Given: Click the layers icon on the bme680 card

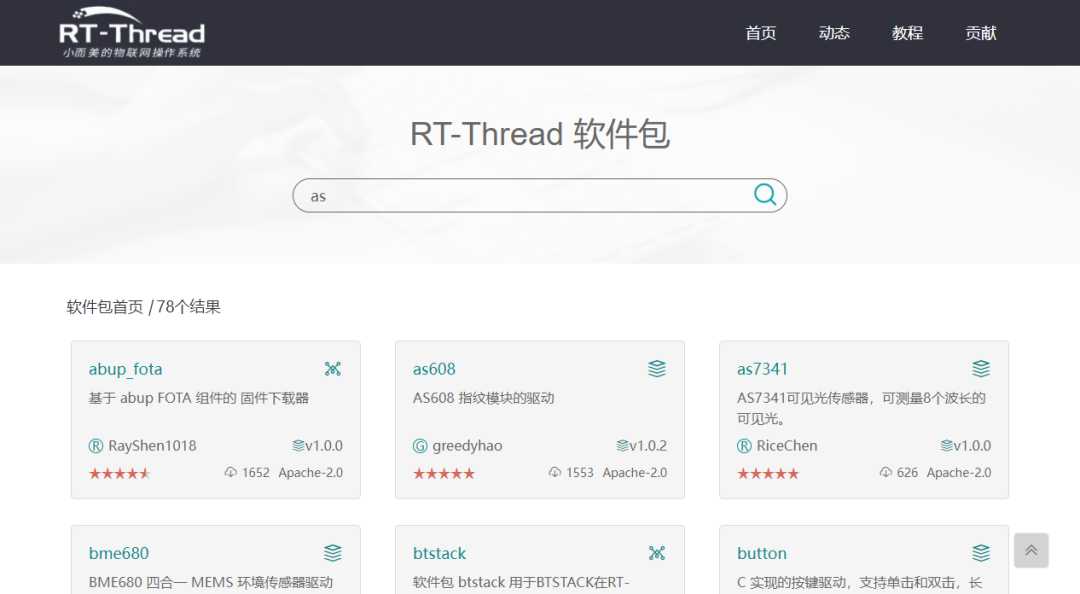Looking at the screenshot, I should (333, 552).
